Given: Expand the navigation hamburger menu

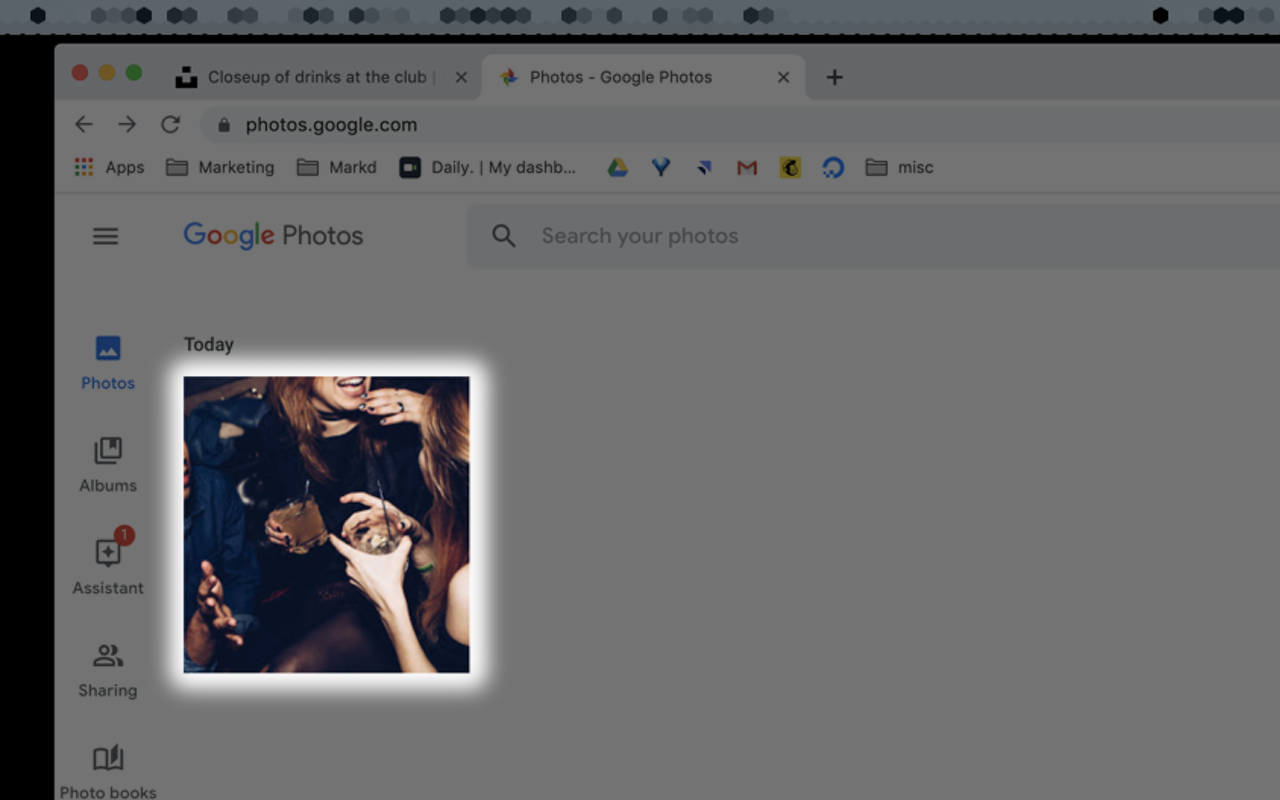Looking at the screenshot, I should tap(105, 235).
